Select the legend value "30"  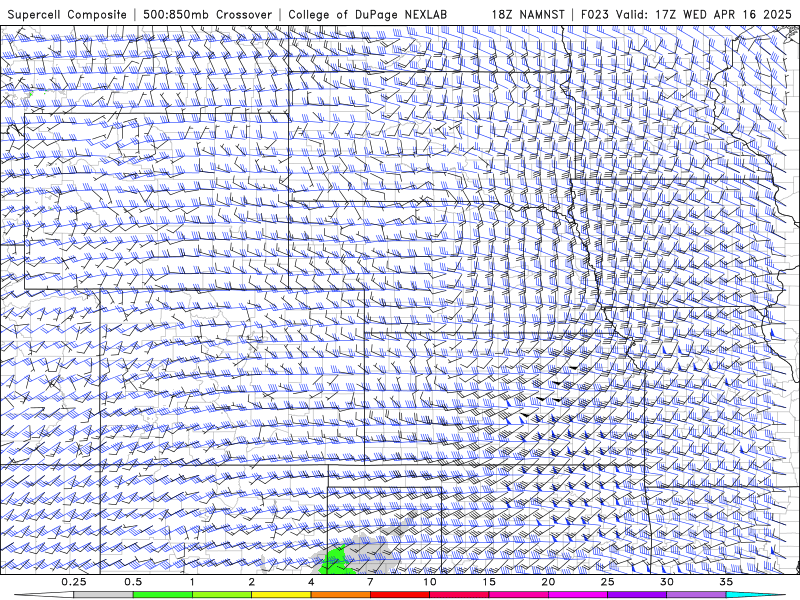667,582
